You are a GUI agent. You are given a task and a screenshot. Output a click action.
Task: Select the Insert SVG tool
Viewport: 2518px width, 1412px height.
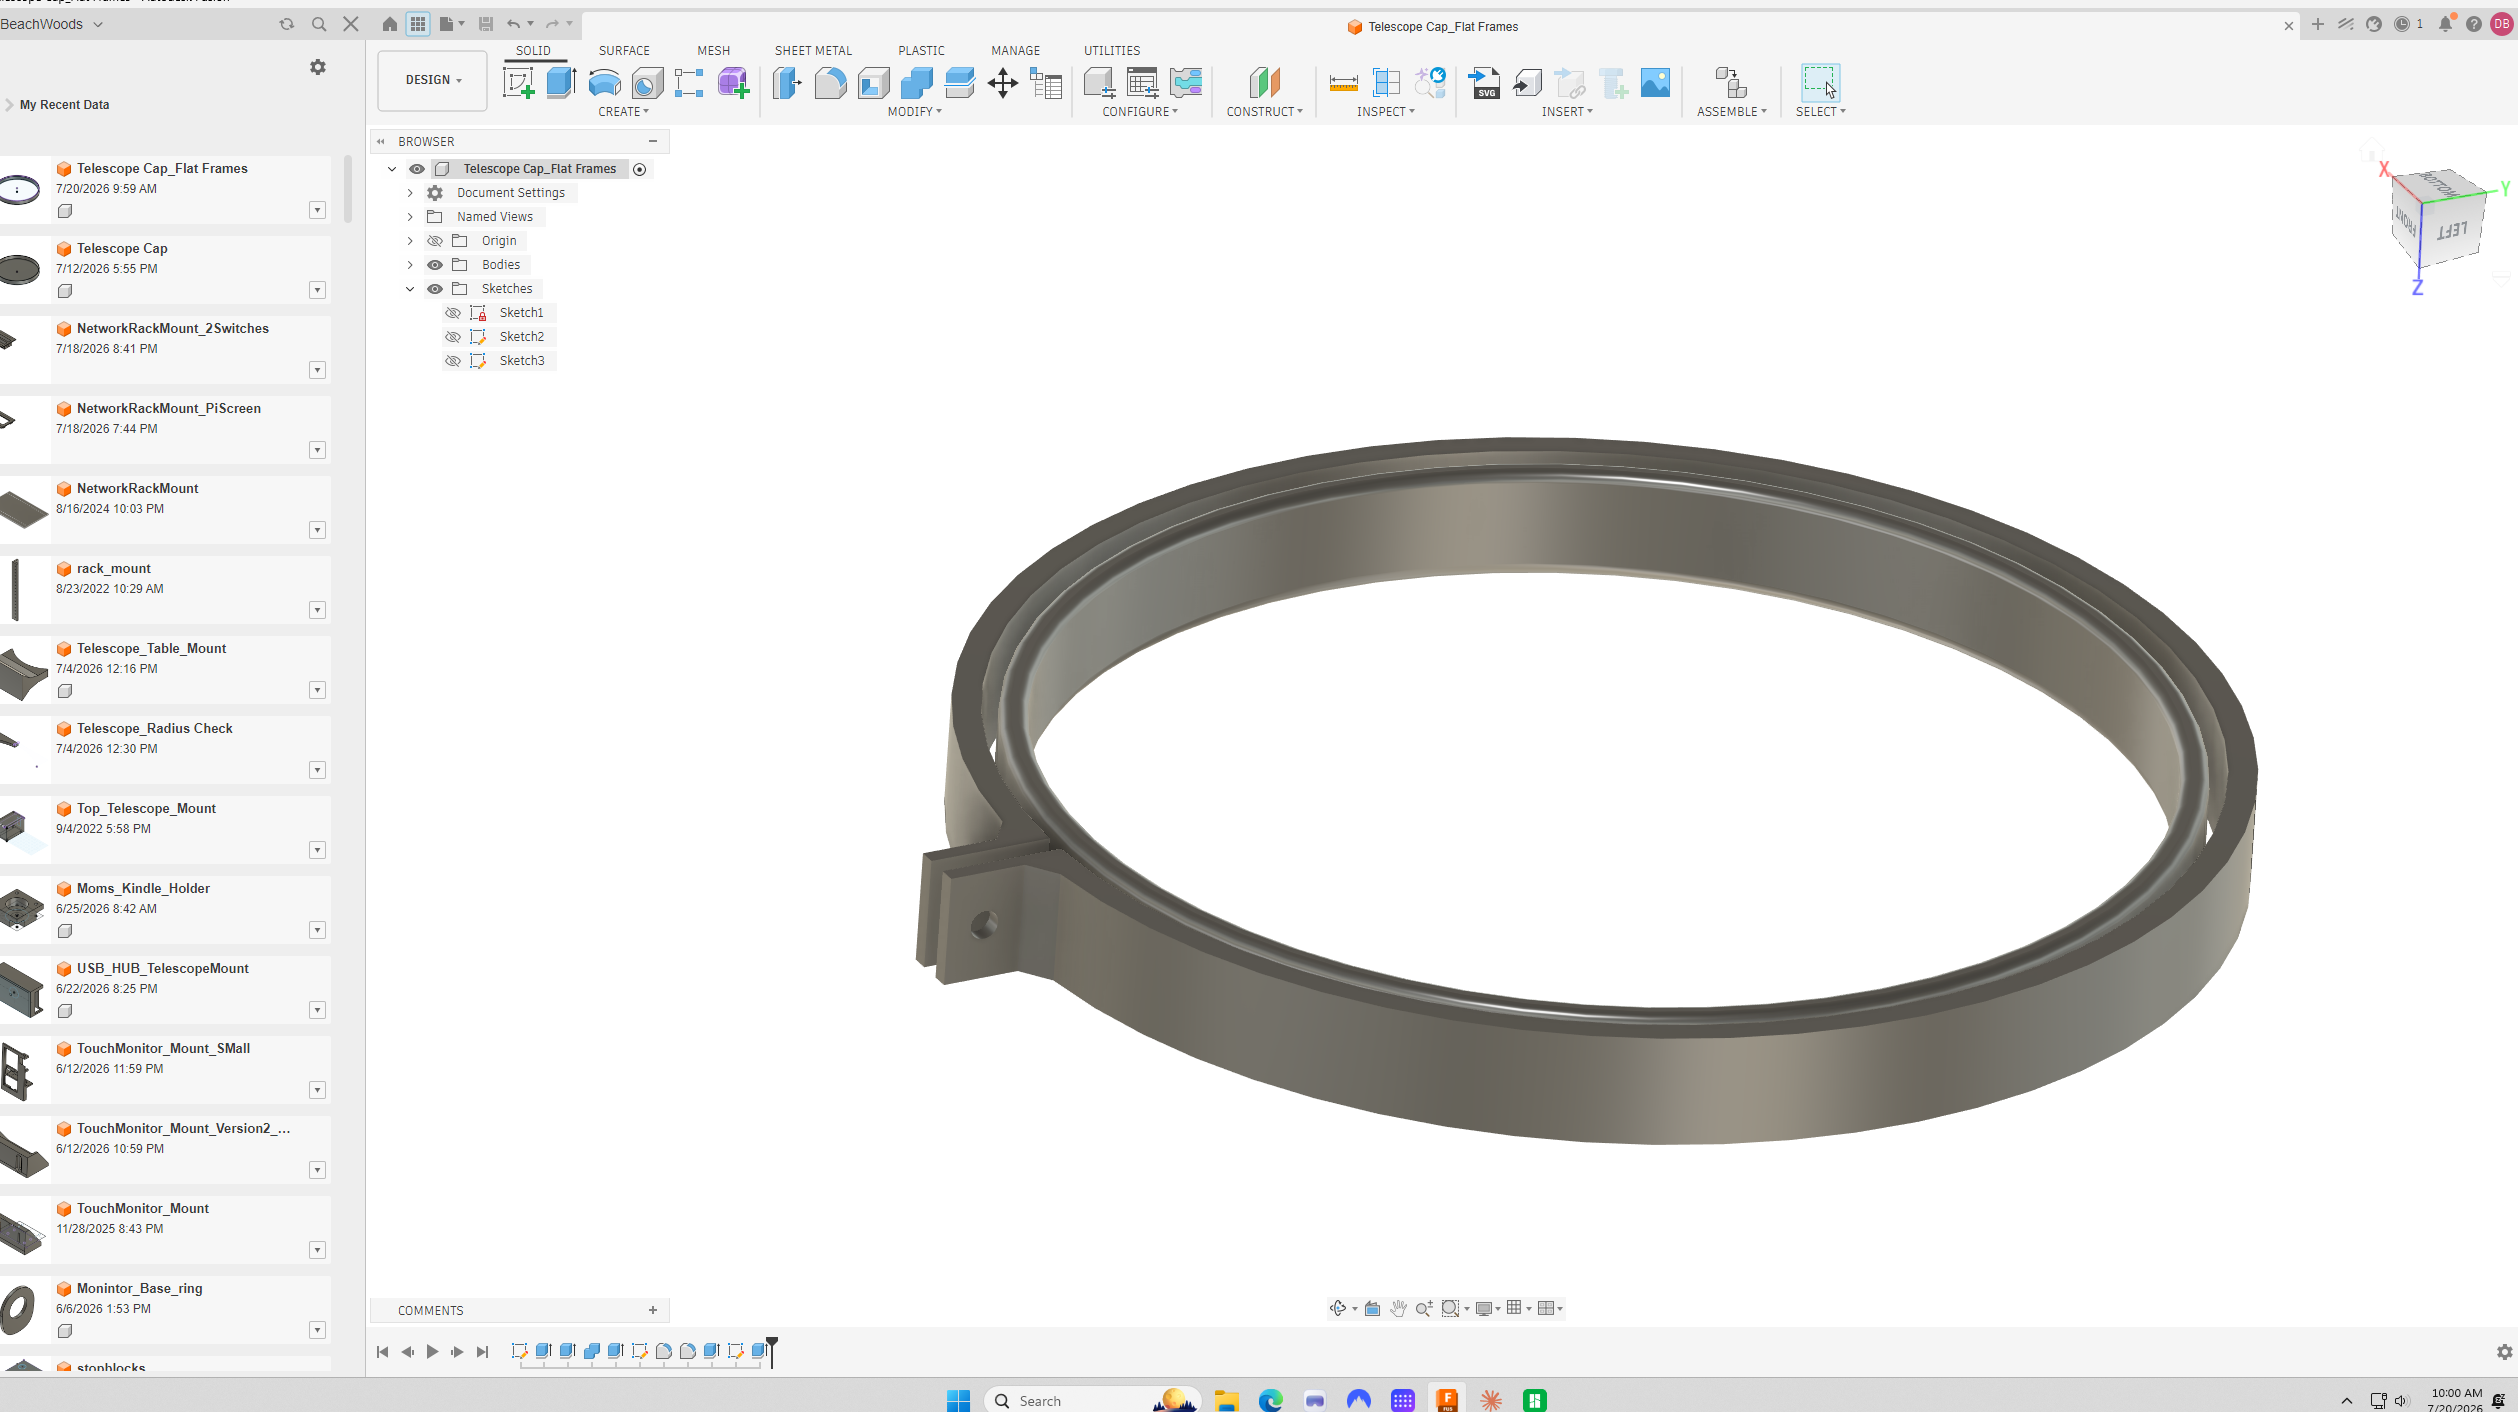pyautogui.click(x=1484, y=83)
